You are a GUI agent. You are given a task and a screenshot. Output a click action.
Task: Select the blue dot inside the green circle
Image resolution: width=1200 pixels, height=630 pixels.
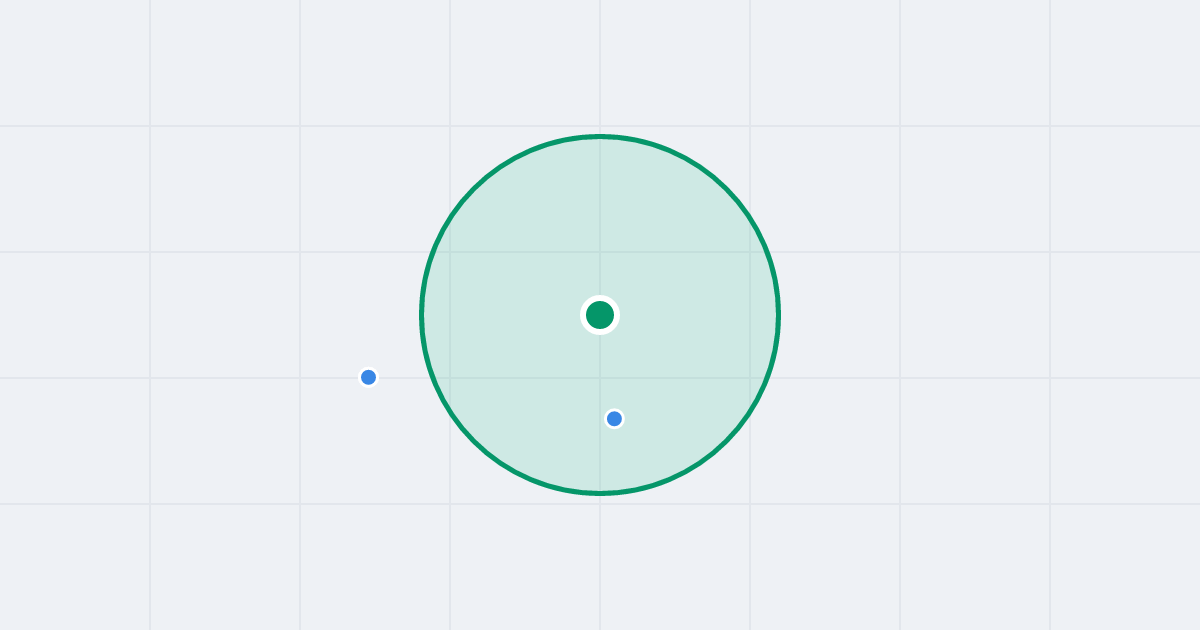614,418
